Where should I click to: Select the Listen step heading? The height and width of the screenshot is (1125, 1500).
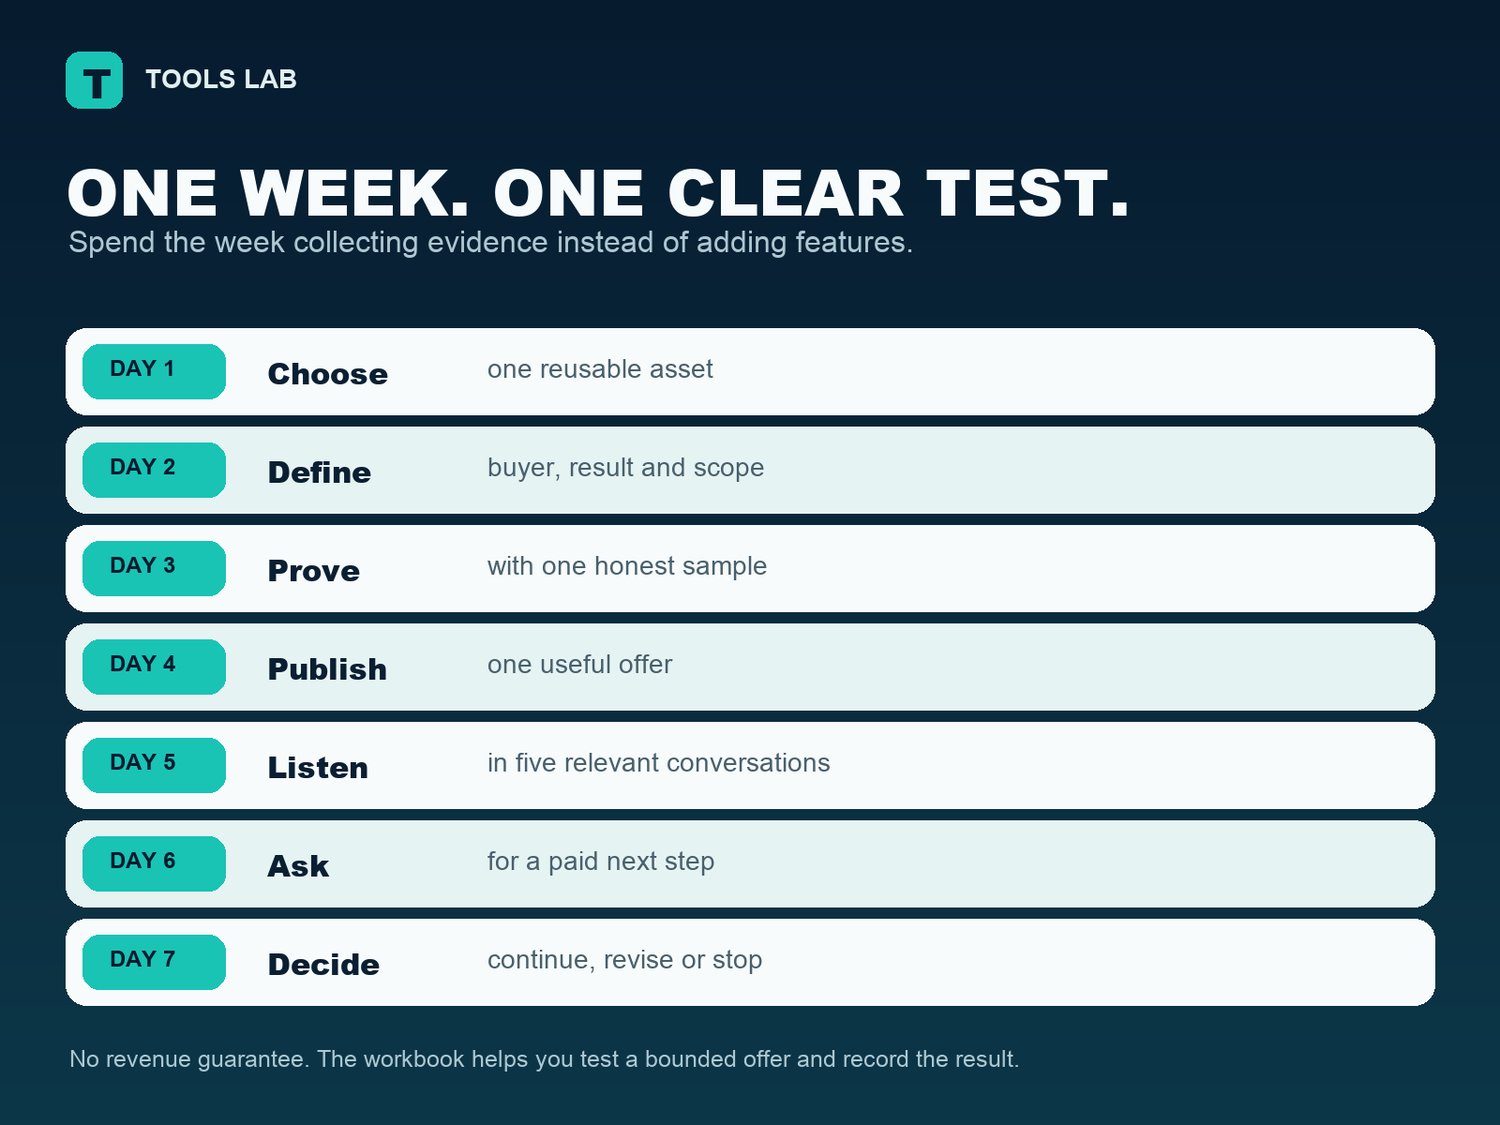(318, 768)
